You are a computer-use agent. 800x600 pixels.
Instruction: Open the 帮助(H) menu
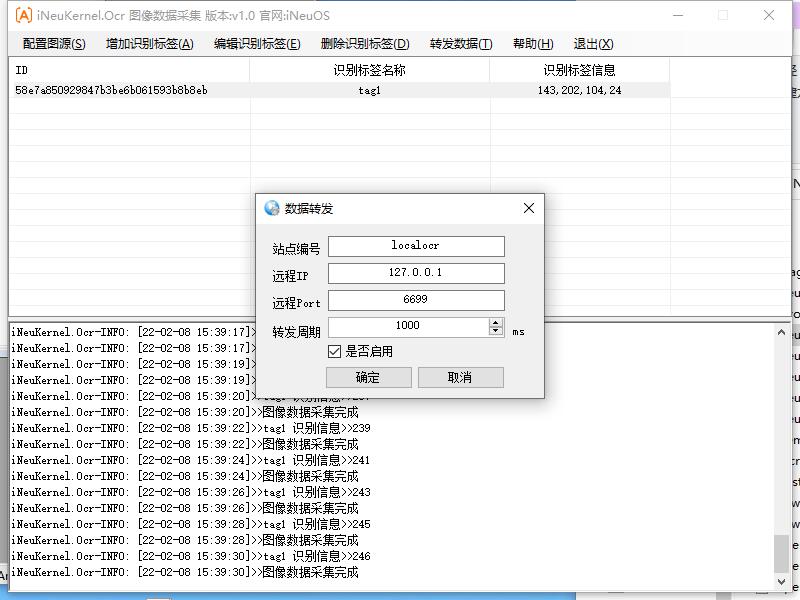point(532,44)
